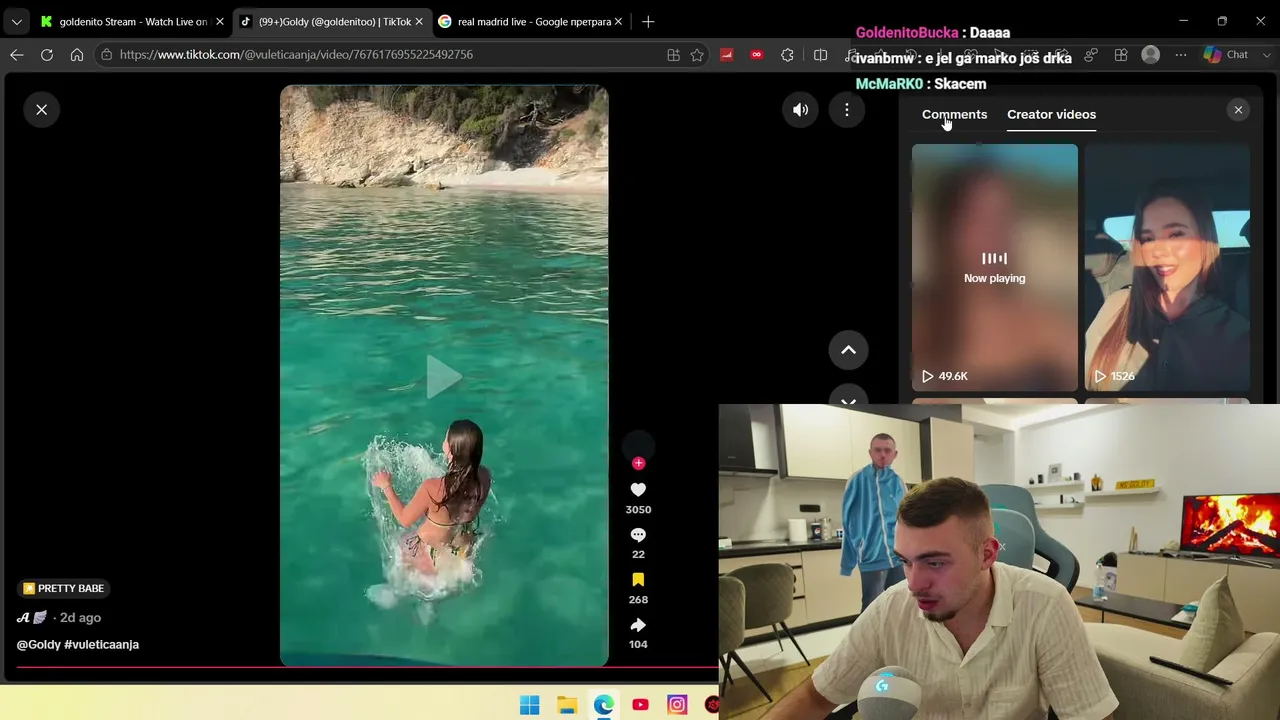Open File Explorer from the taskbar
1280x720 pixels.
[567, 705]
